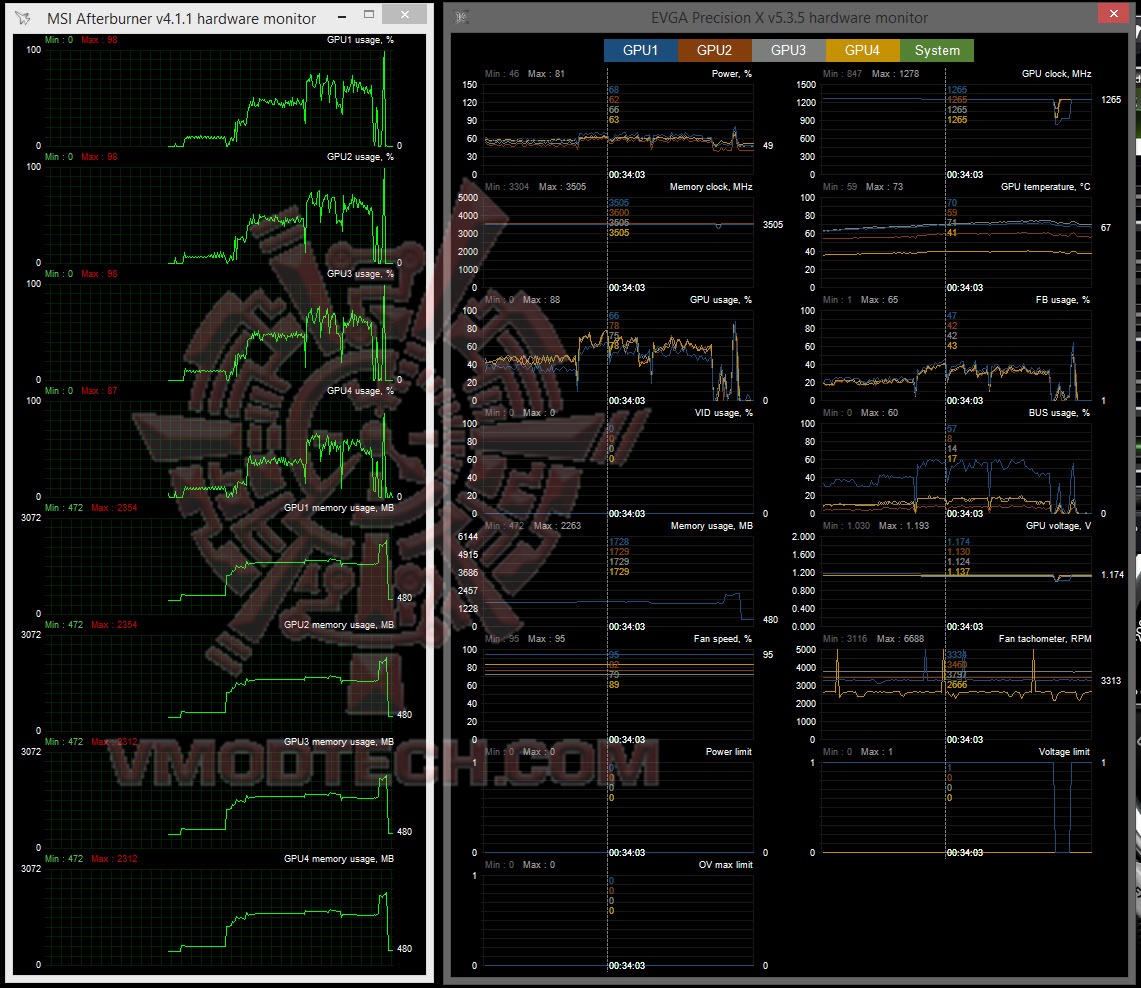Click inside the EVGA BUS usage graph plot

pos(956,469)
